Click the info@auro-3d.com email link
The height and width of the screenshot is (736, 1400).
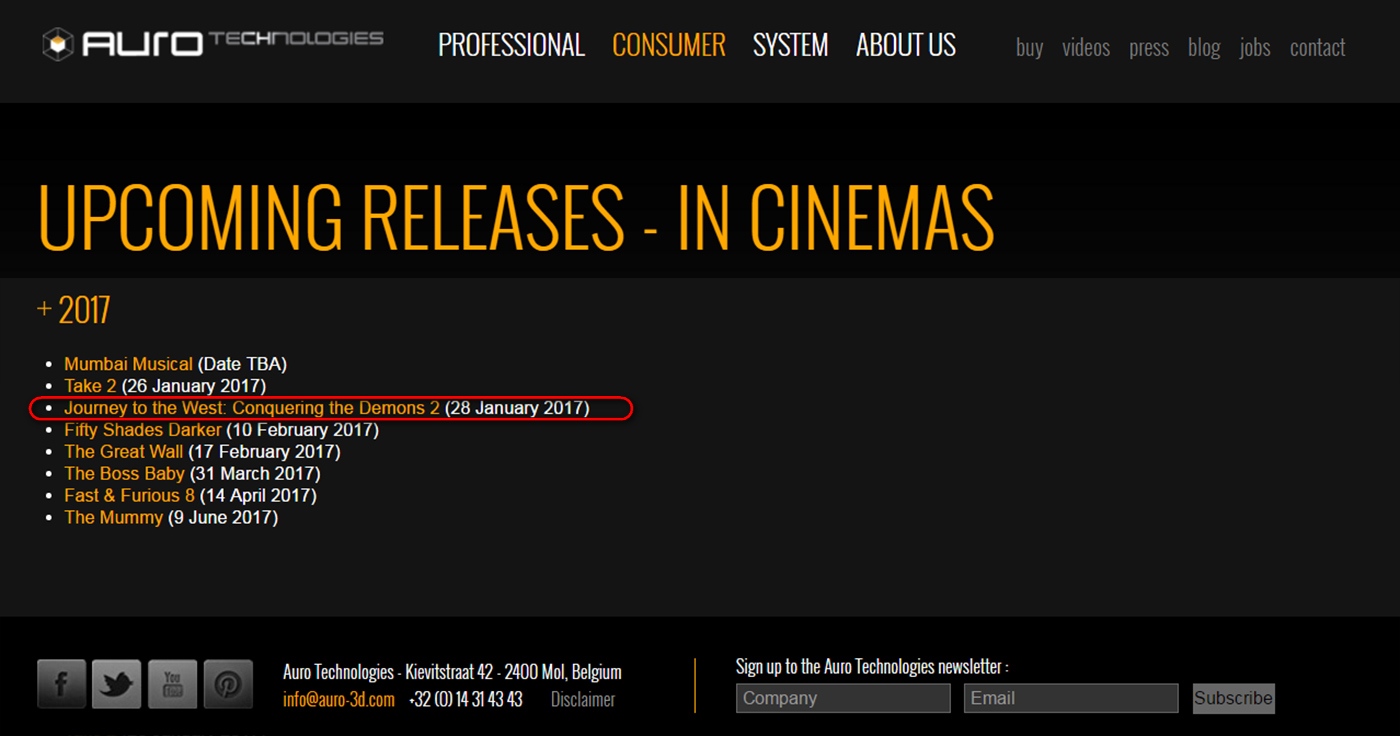pyautogui.click(x=338, y=700)
